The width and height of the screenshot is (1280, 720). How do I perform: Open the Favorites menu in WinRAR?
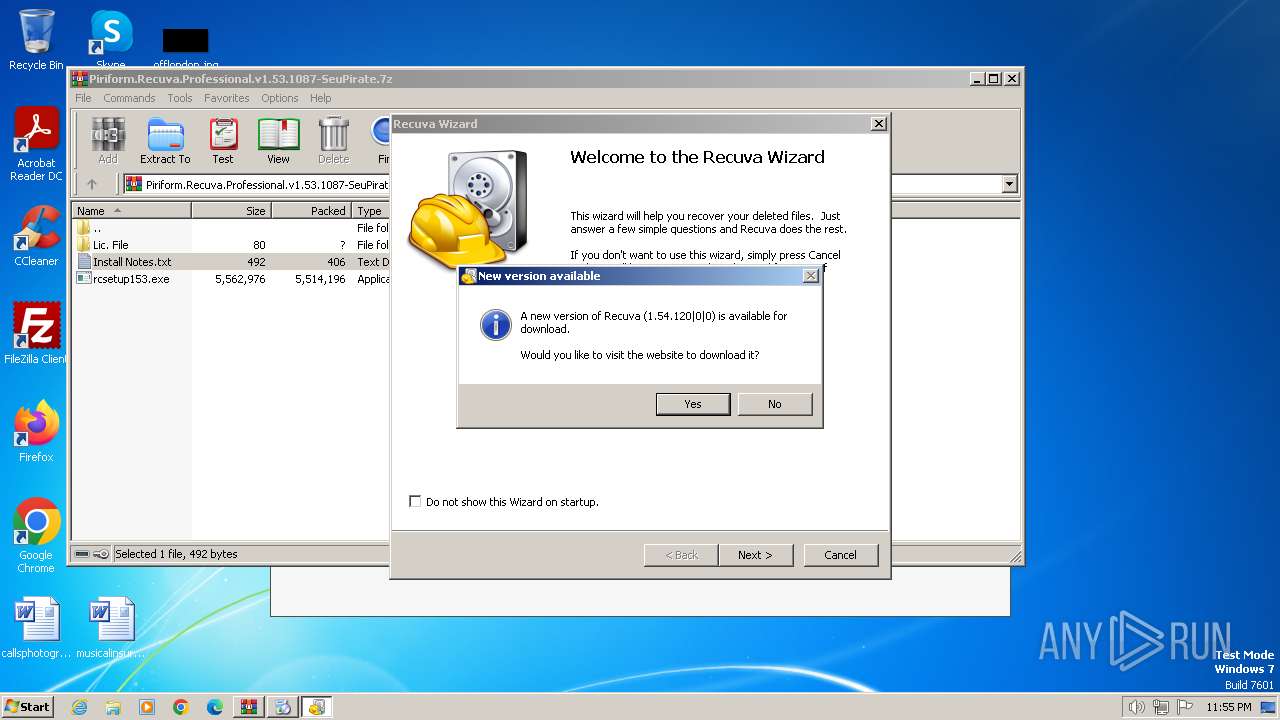click(227, 98)
